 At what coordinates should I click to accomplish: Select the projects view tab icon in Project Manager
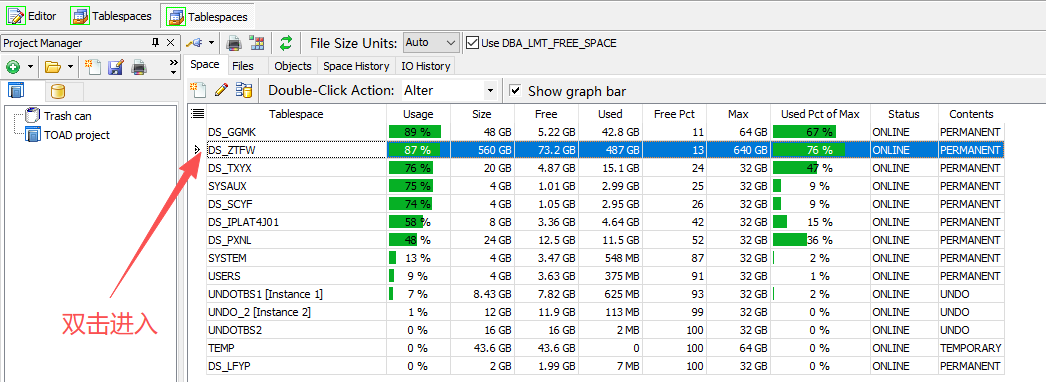[x=15, y=91]
